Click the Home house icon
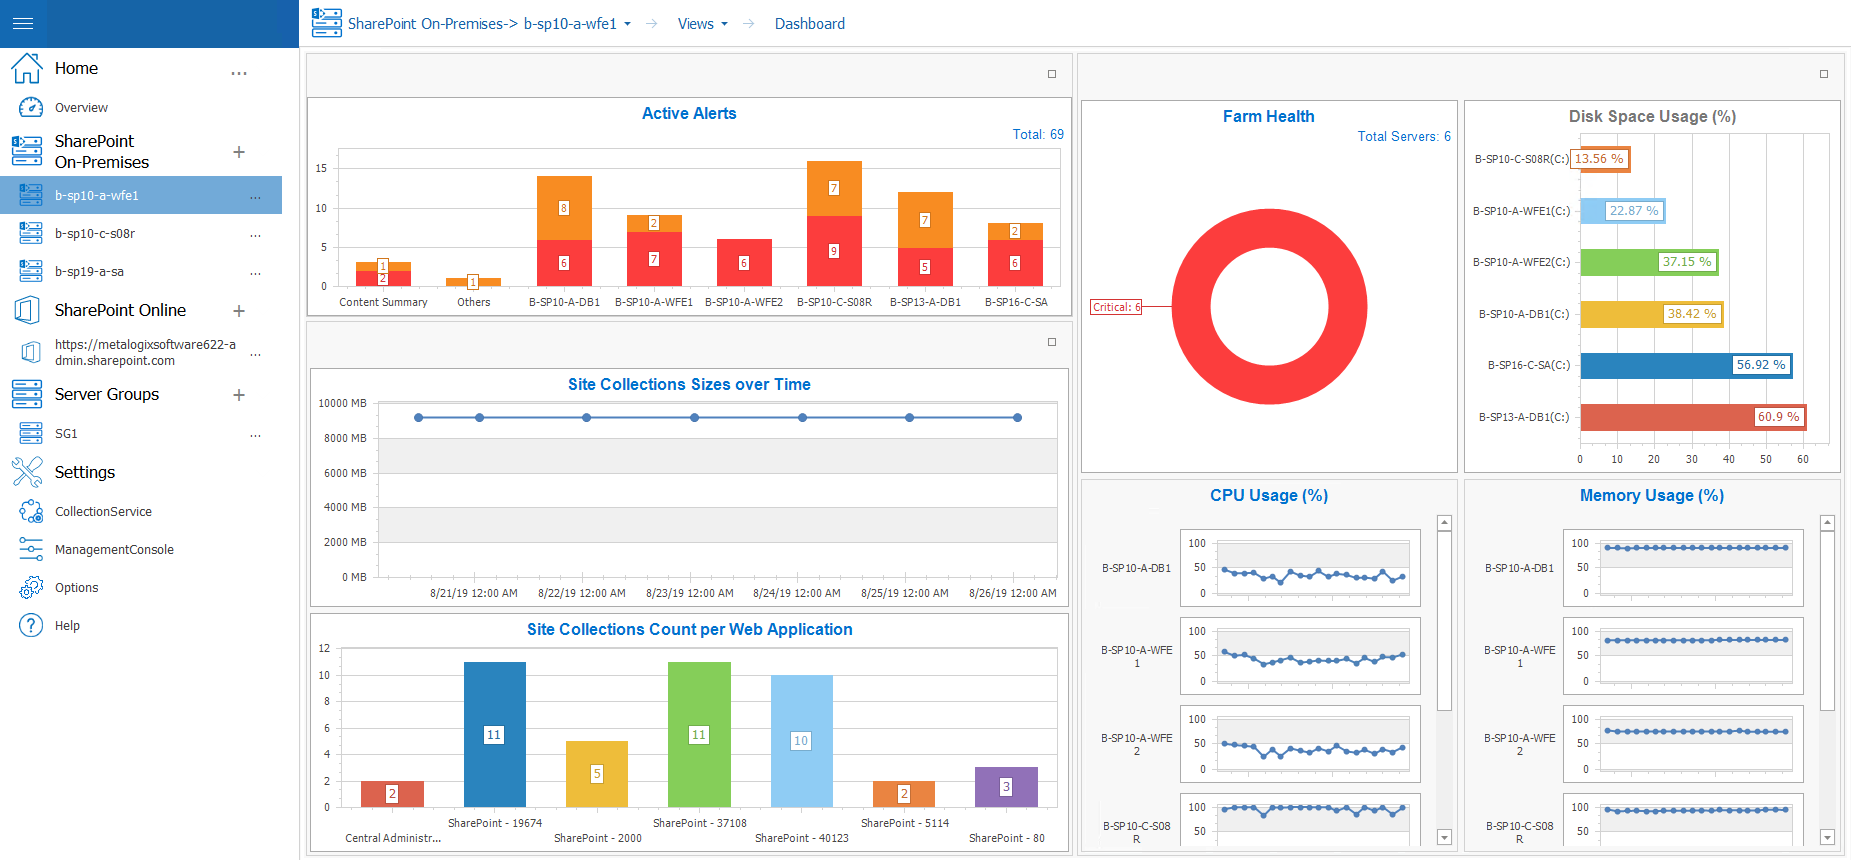This screenshot has width=1851, height=860. click(27, 68)
